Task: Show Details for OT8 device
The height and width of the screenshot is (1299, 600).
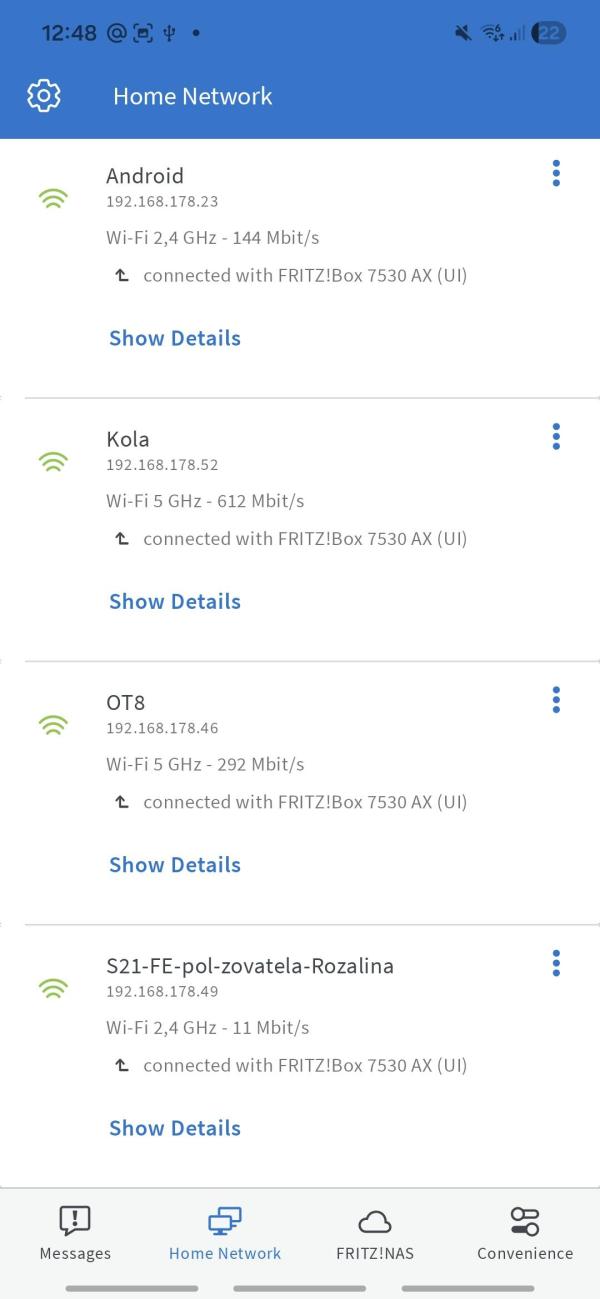Action: click(175, 865)
